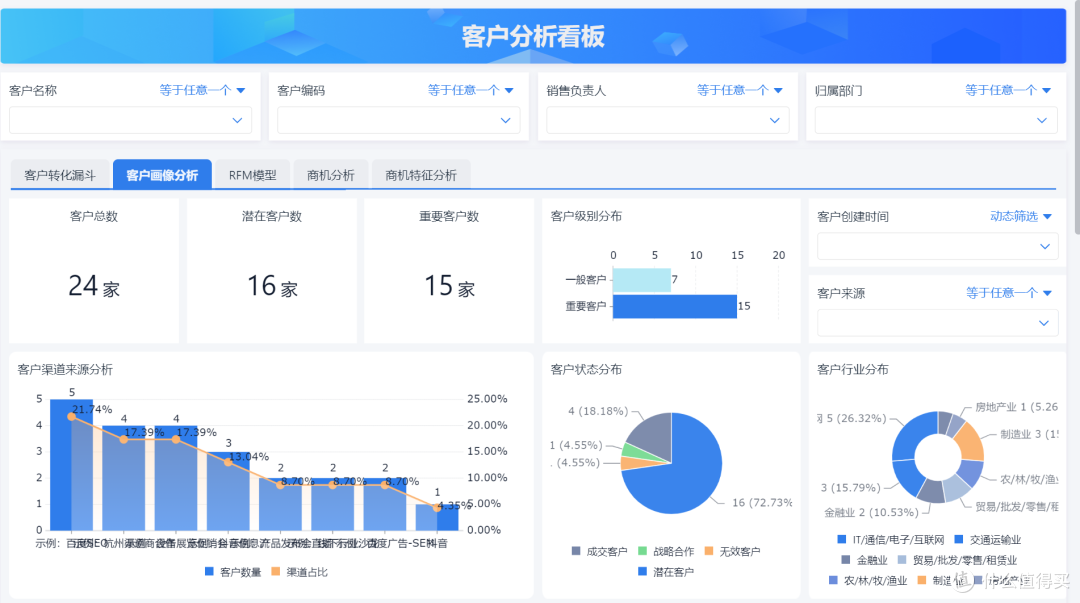Click the 5 (26.32%) donut label
1080x603 pixels.
point(851,418)
